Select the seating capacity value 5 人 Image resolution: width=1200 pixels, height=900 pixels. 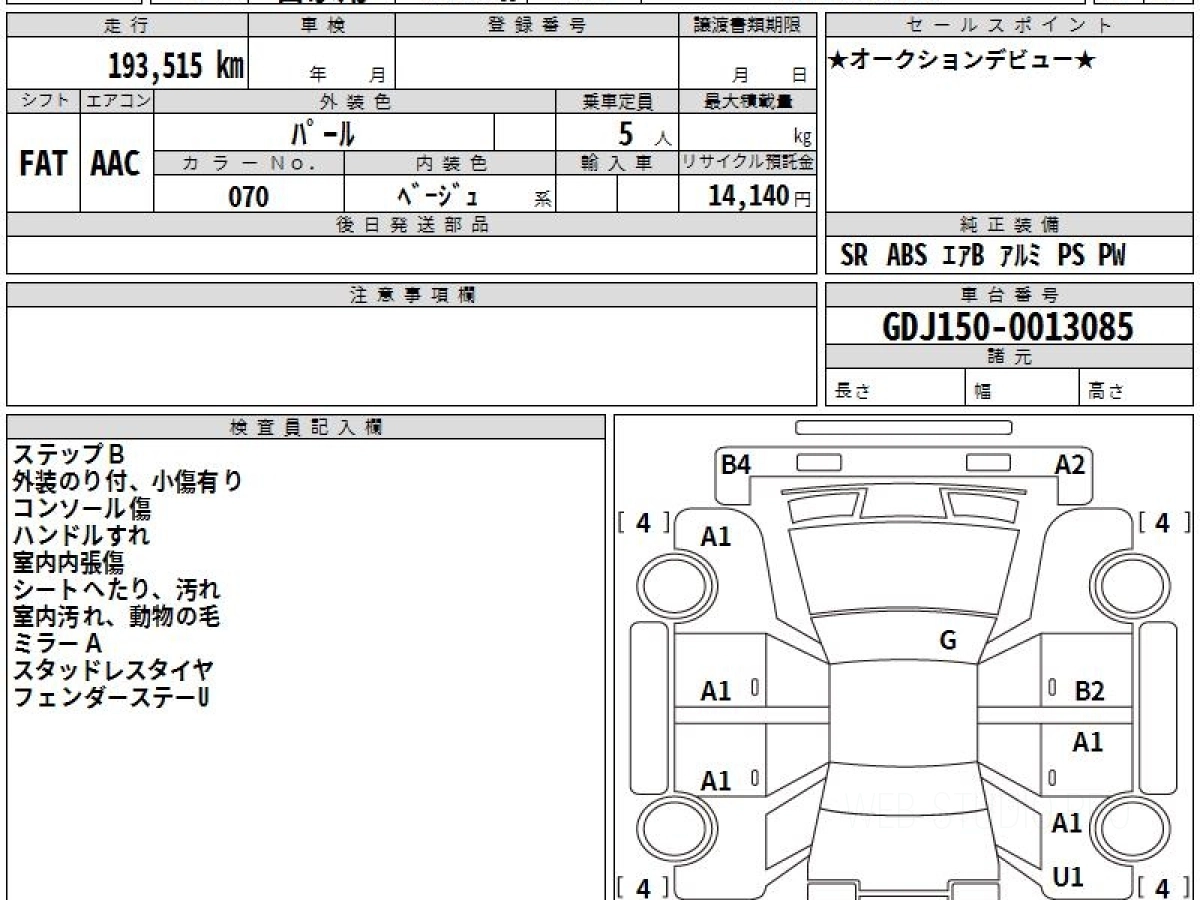coord(644,134)
